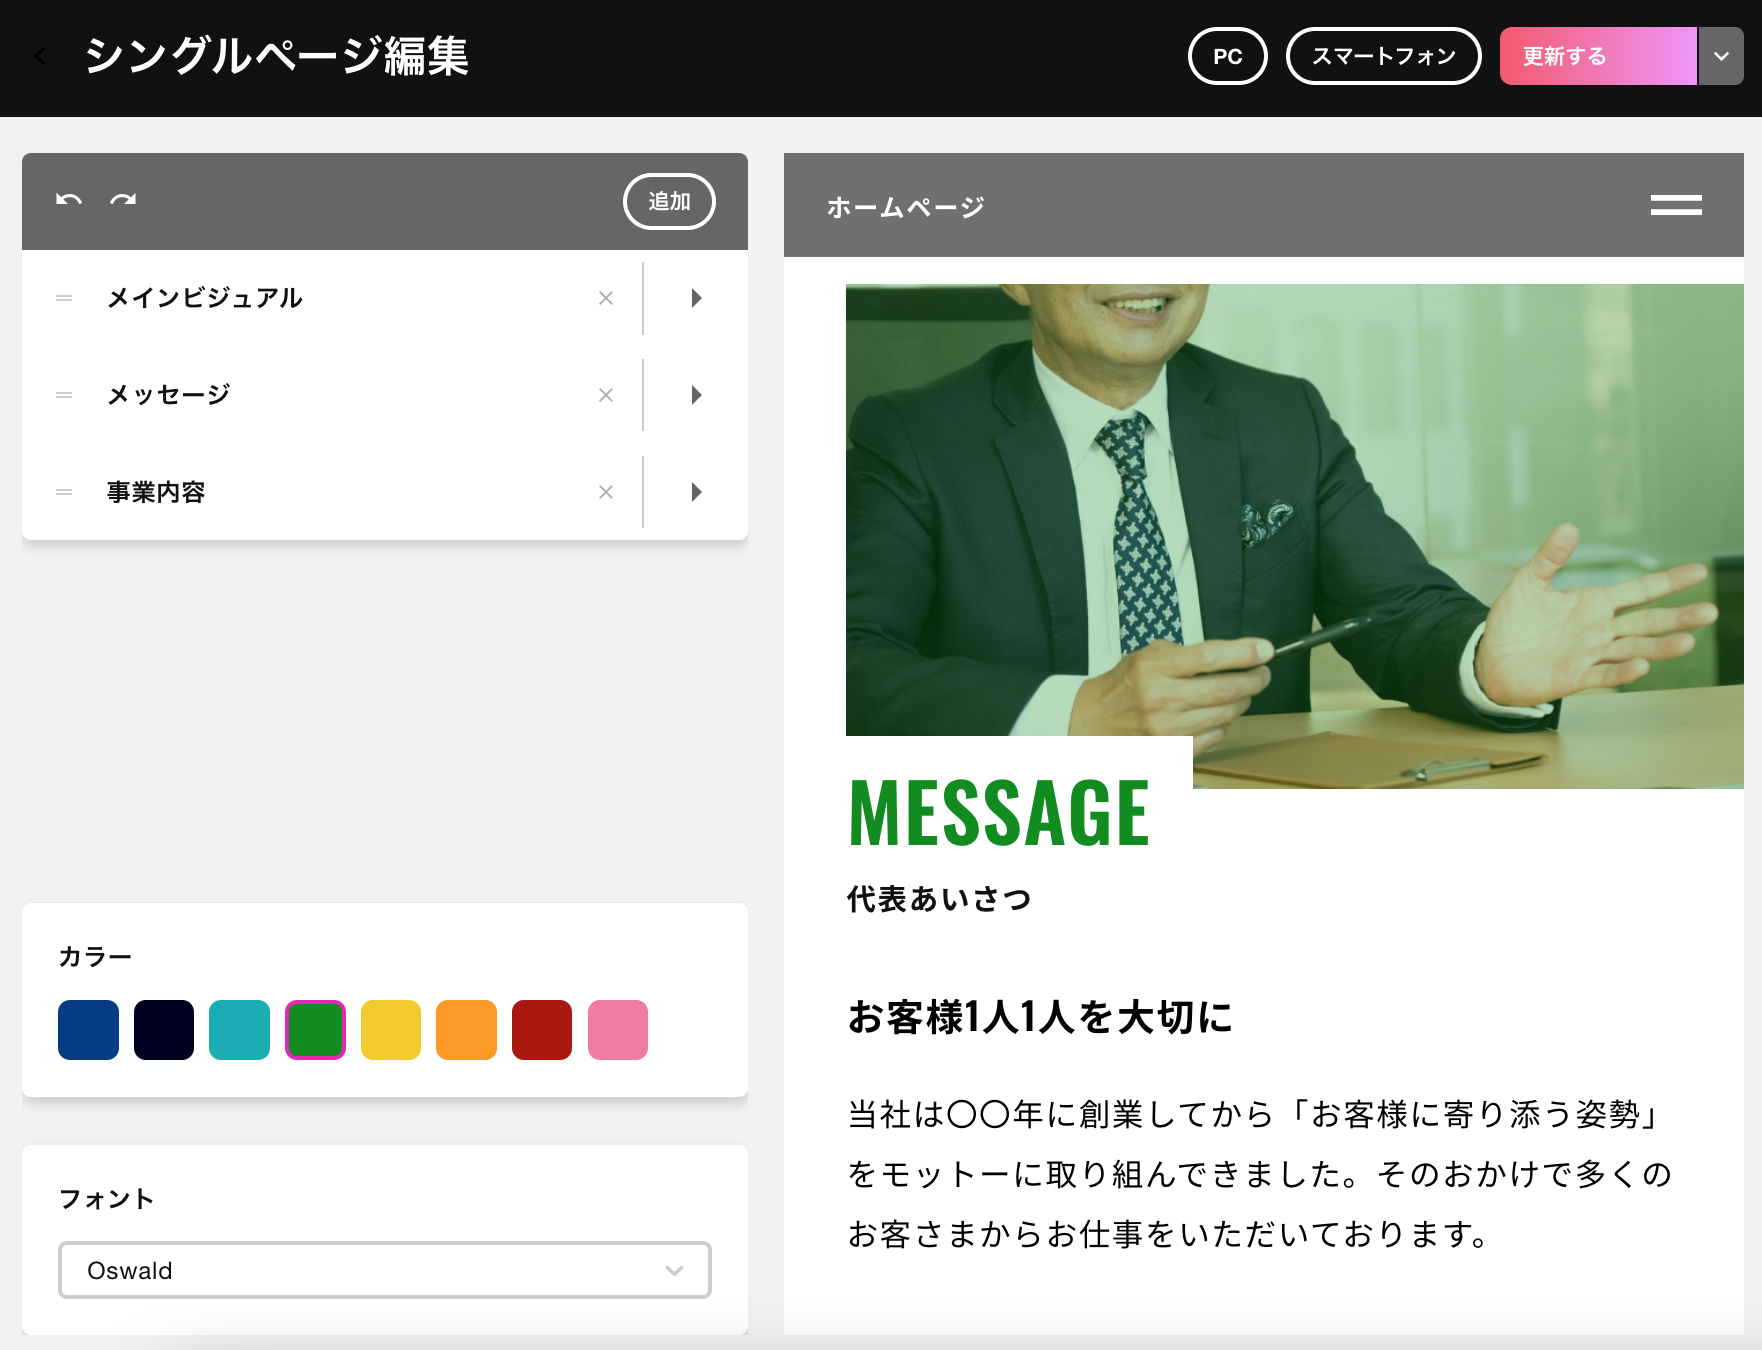This screenshot has width=1762, height=1350.
Task: Select the dark red color swatch
Action: pyautogui.click(x=542, y=1029)
